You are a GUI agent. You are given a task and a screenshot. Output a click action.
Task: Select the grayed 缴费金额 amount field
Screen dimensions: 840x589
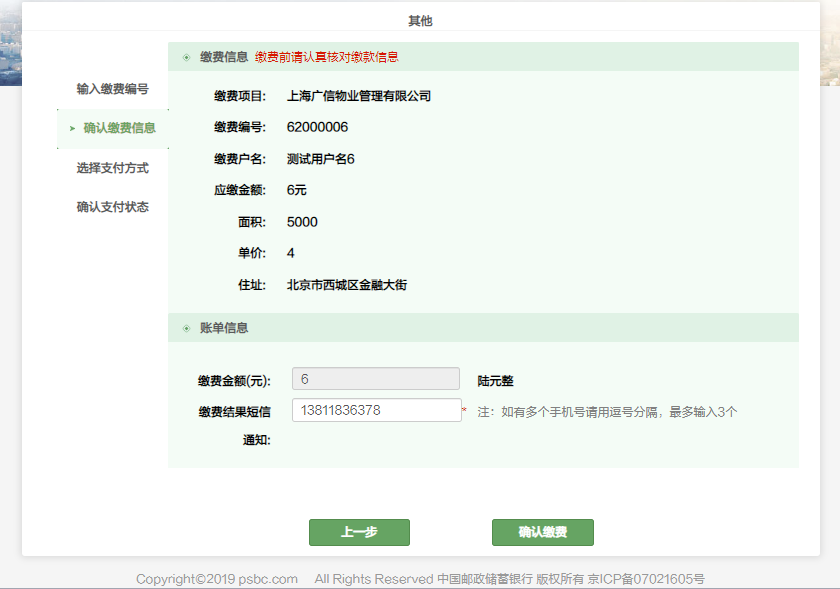(375, 378)
